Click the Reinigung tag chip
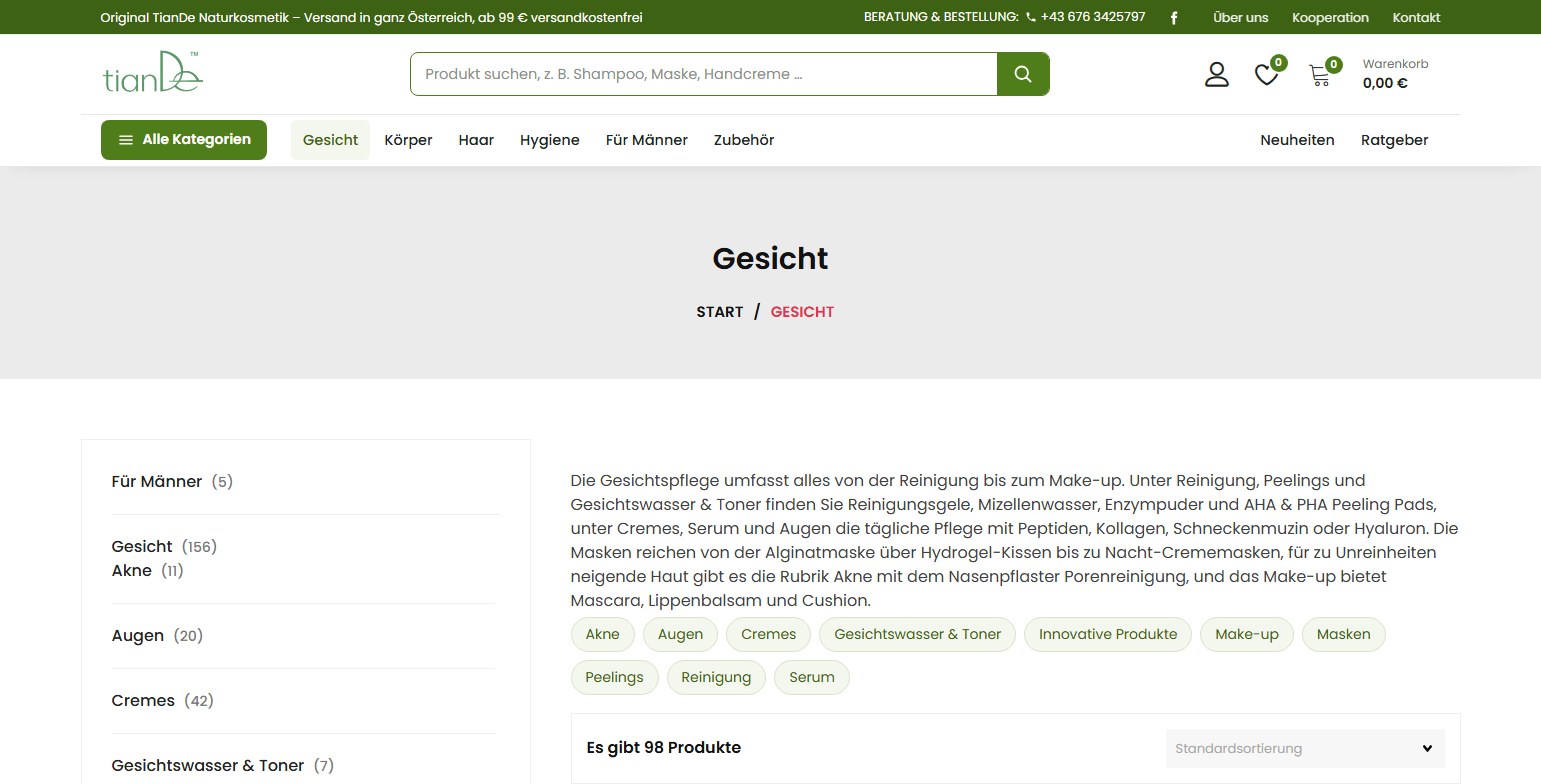This screenshot has width=1541, height=784. point(716,677)
